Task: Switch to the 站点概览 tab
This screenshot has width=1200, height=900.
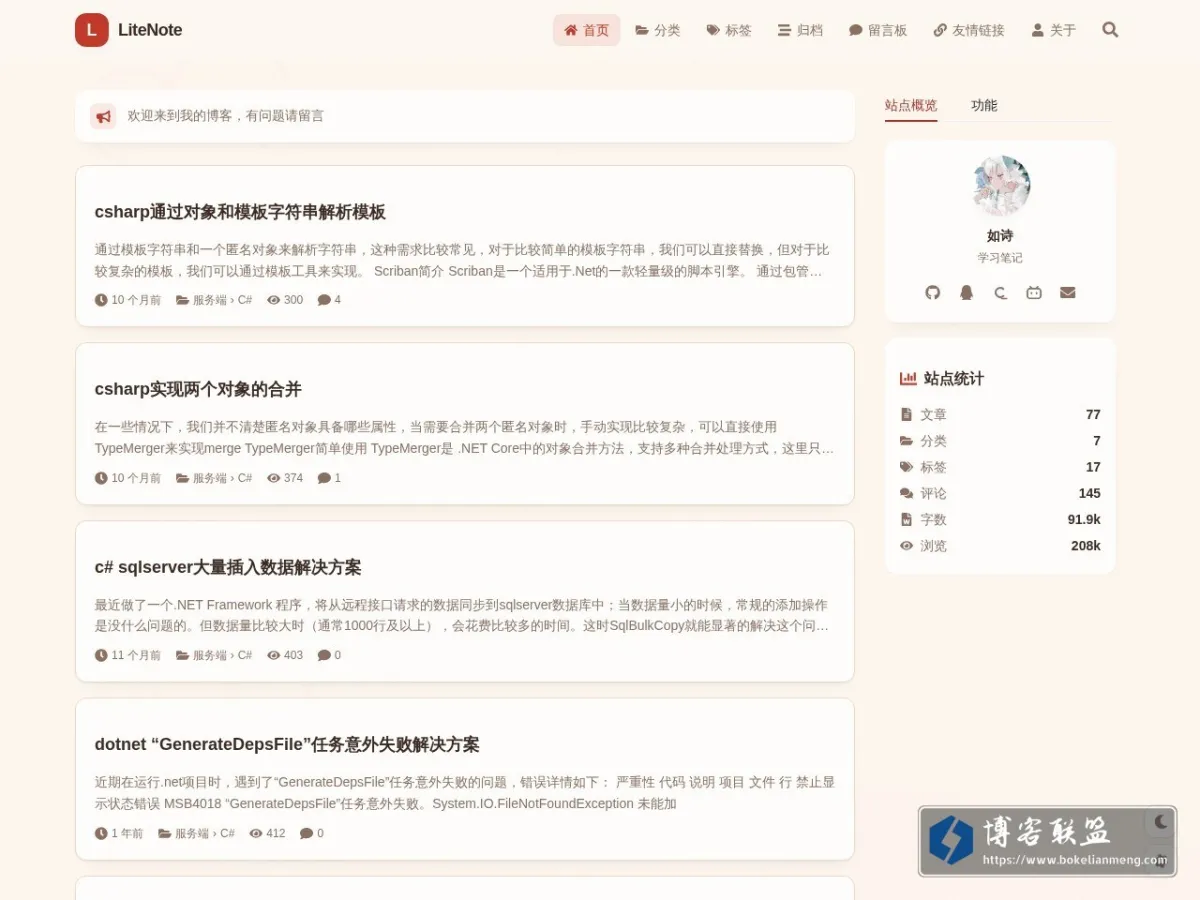Action: tap(911, 106)
